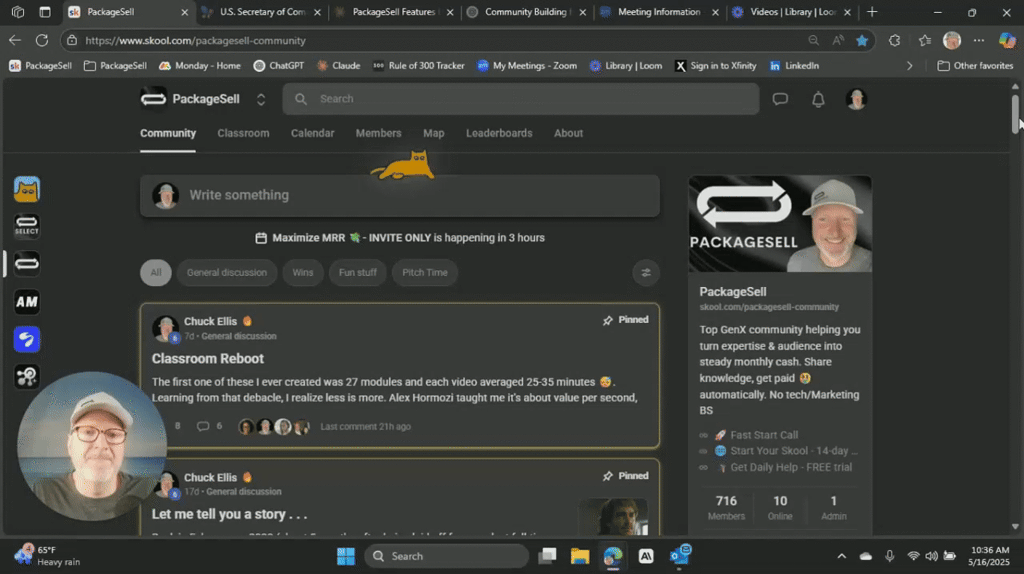Viewport: 1024px width, 574px height.
Task: Switch to the Classroom tab
Action: [243, 133]
